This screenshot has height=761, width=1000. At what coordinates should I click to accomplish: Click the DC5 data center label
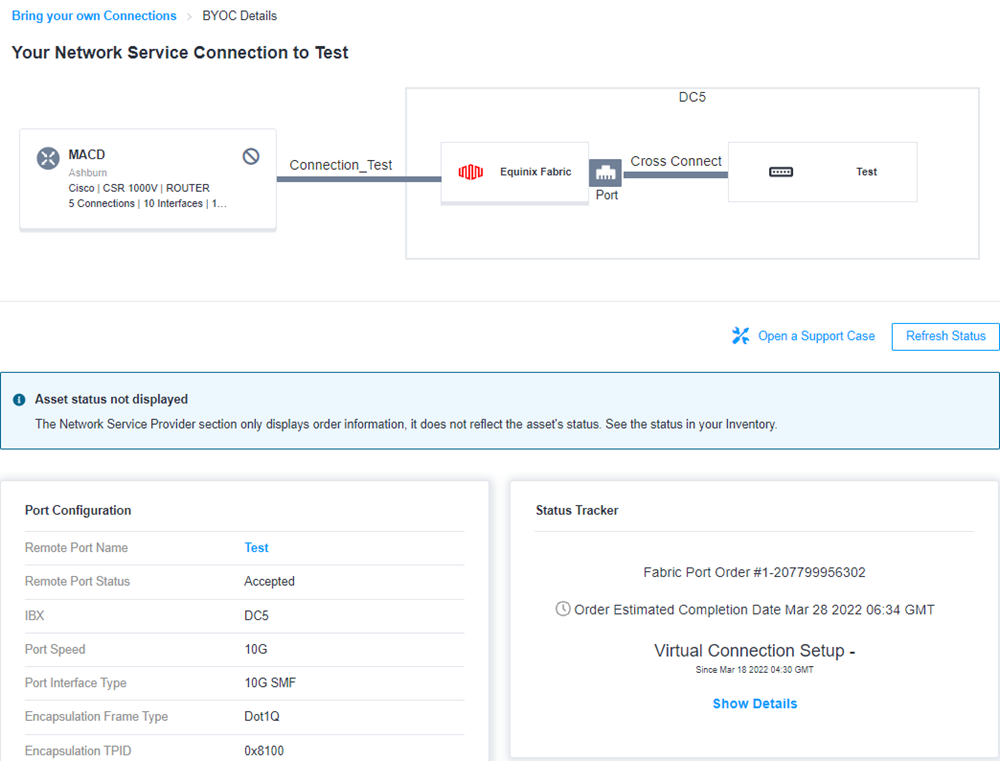tap(692, 98)
